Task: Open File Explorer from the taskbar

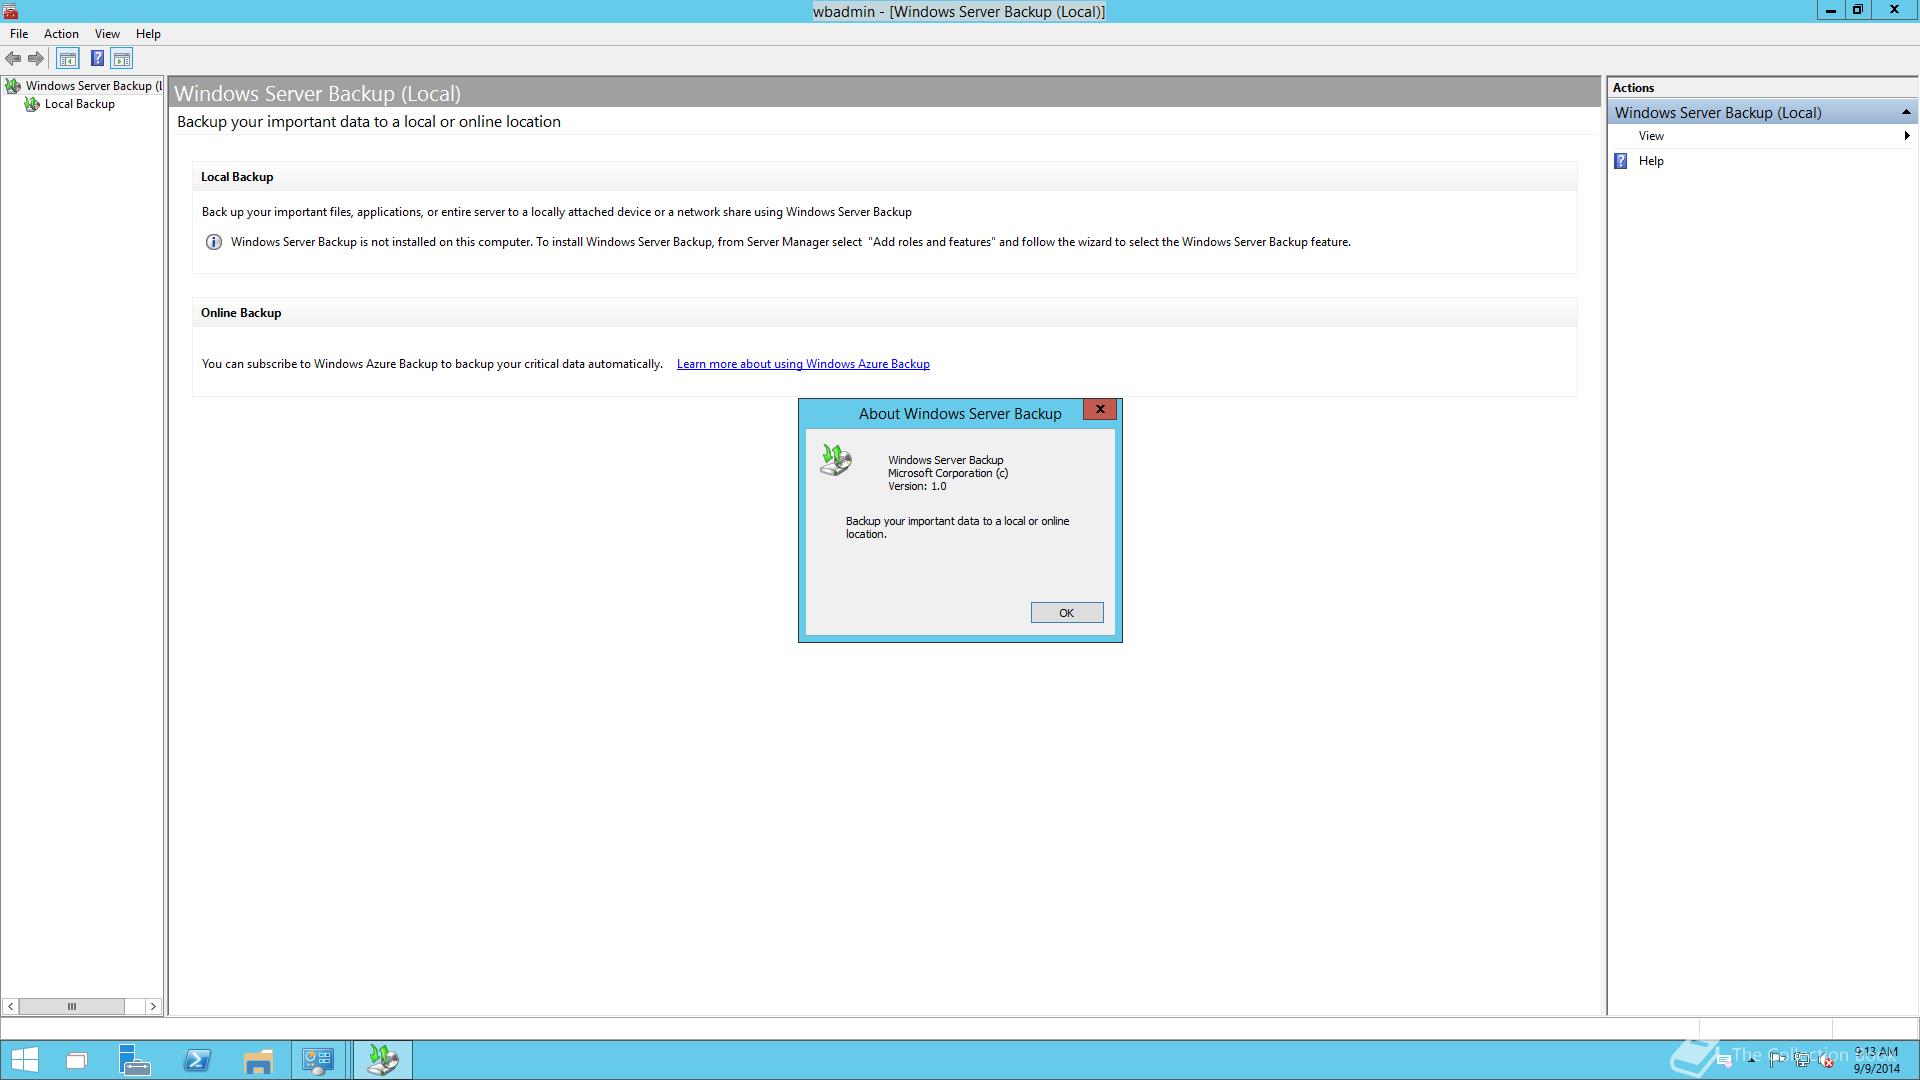Action: point(258,1060)
